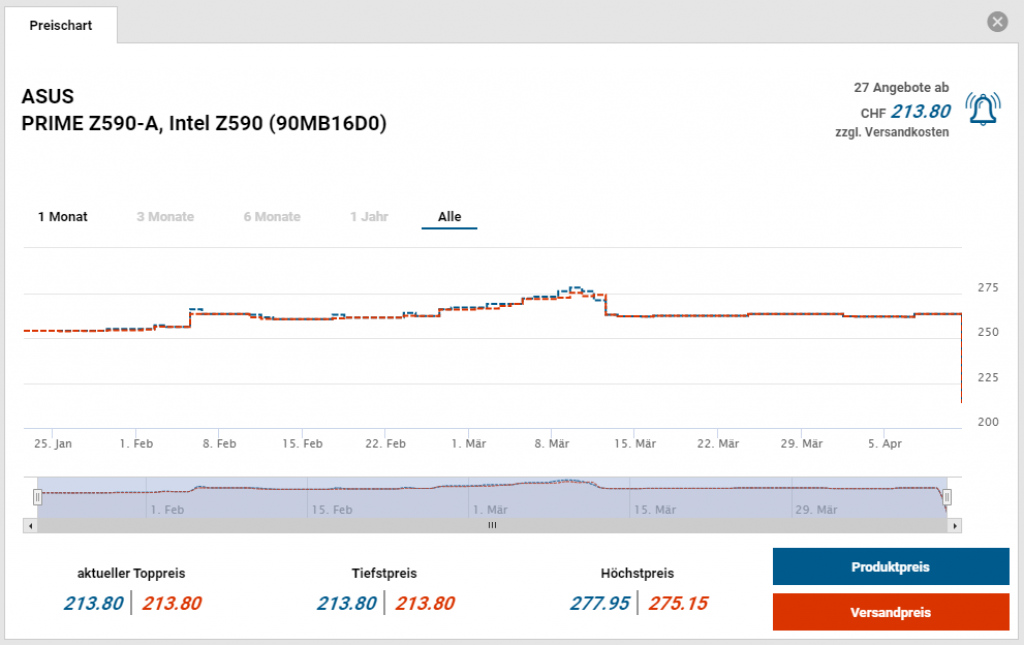The height and width of the screenshot is (645, 1024).
Task: Select the 3 Monate time range
Action: (165, 217)
